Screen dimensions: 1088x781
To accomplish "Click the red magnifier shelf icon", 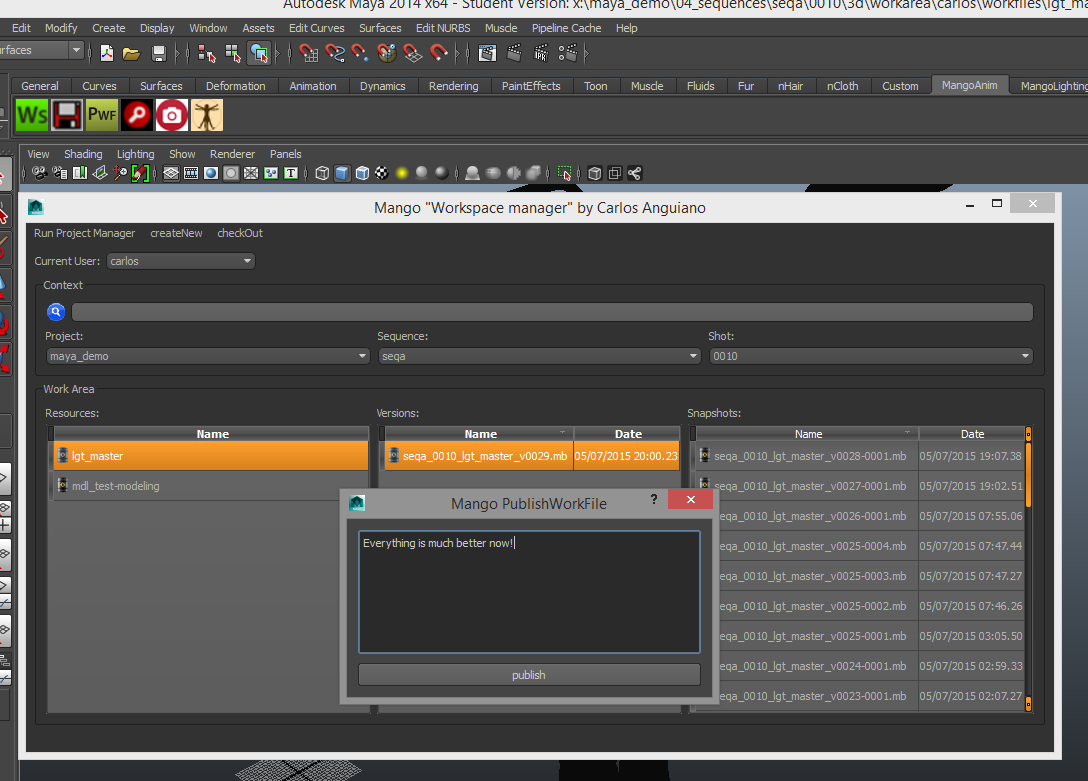I will tap(137, 115).
